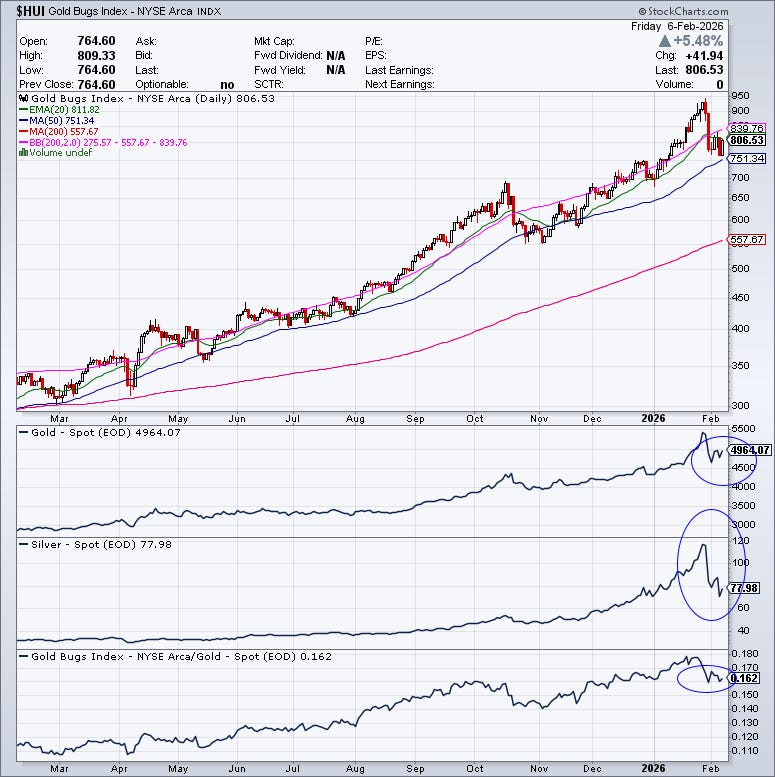Click the 557.67 MA(200) price tag
775x777 pixels.
747,240
